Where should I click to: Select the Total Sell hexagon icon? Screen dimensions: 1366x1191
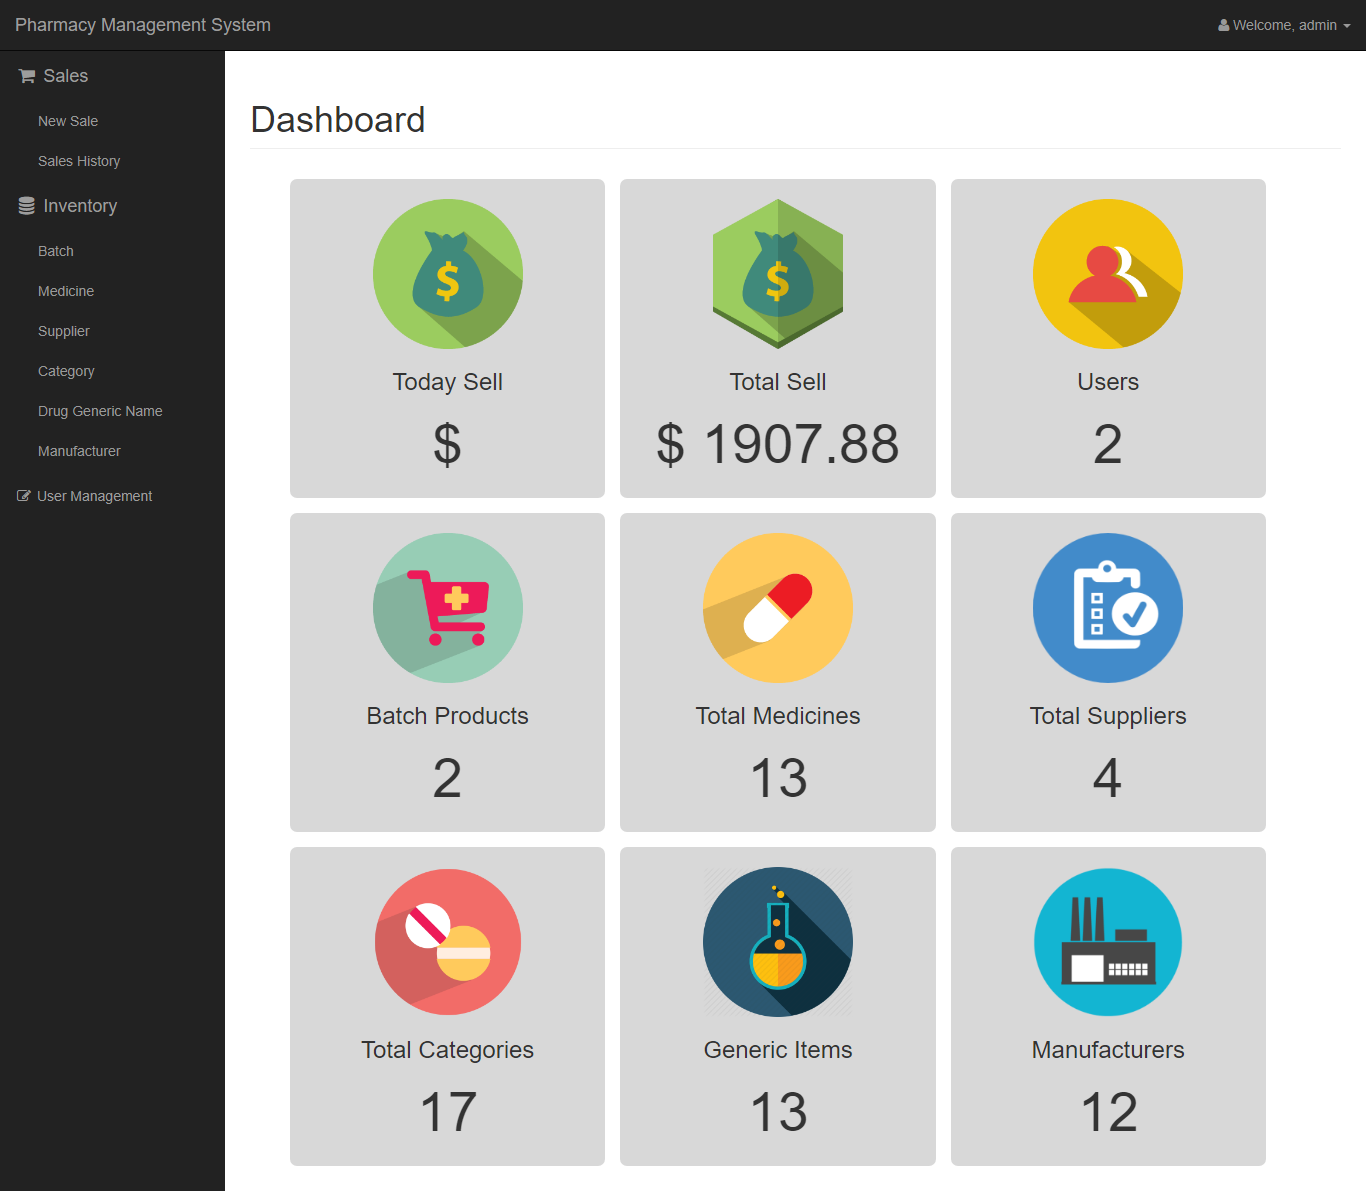[x=777, y=274]
